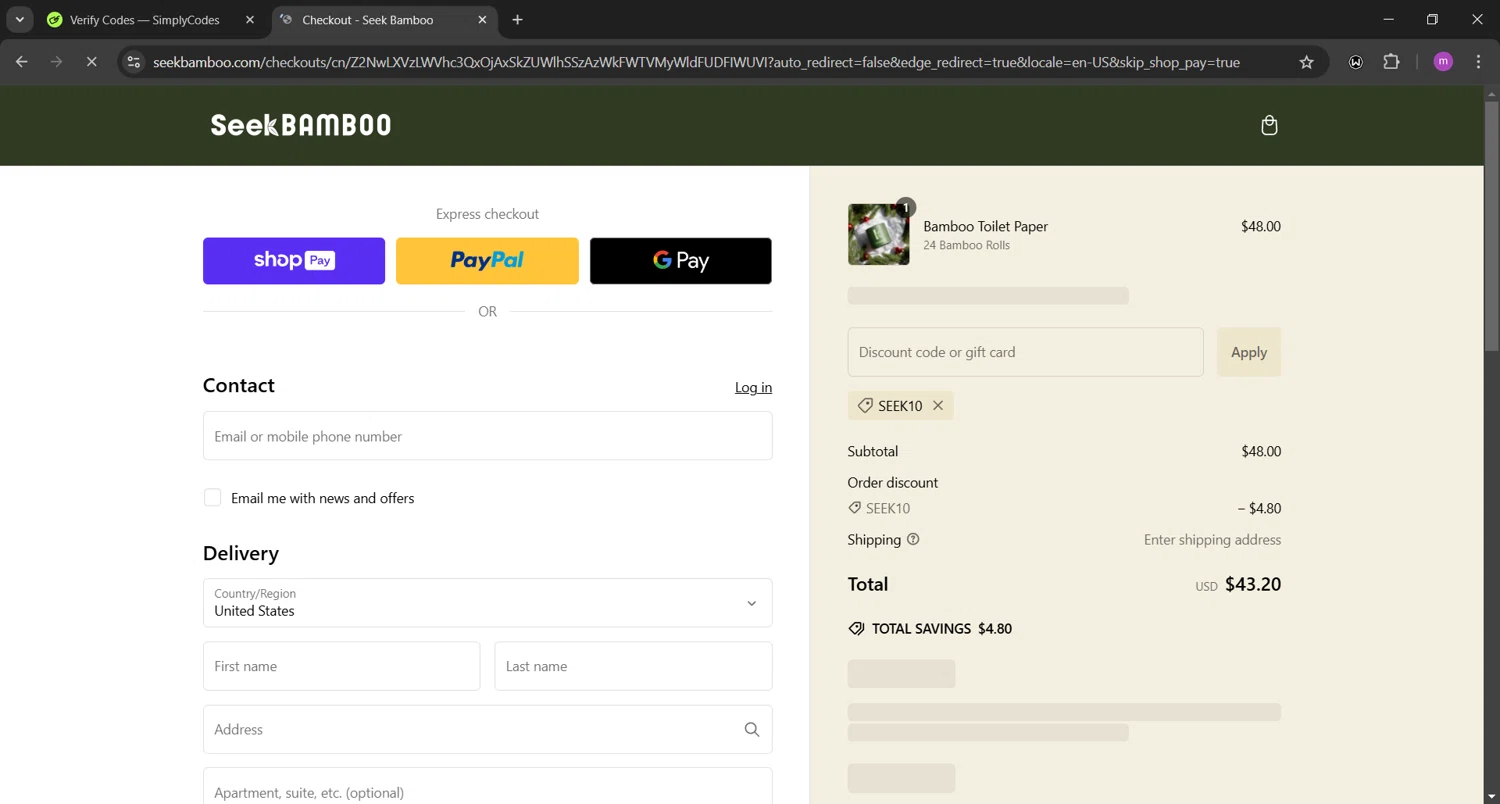The height and width of the screenshot is (804, 1500).
Task: Pay with Shop Pay express checkout
Action: coord(294,261)
